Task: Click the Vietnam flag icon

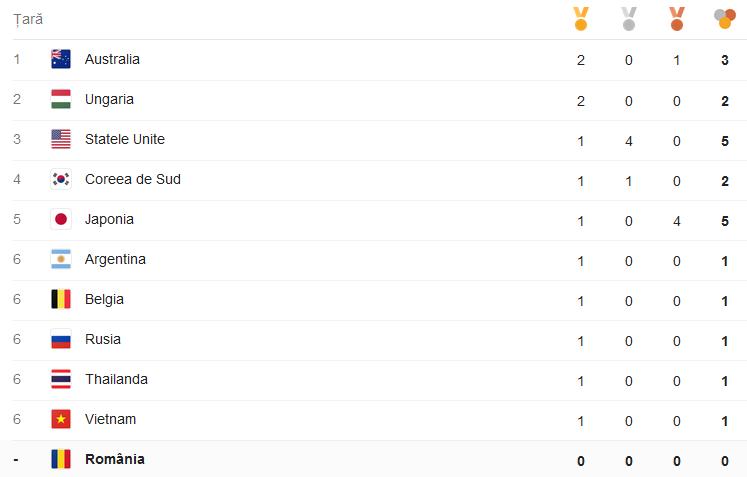Action: (61, 419)
